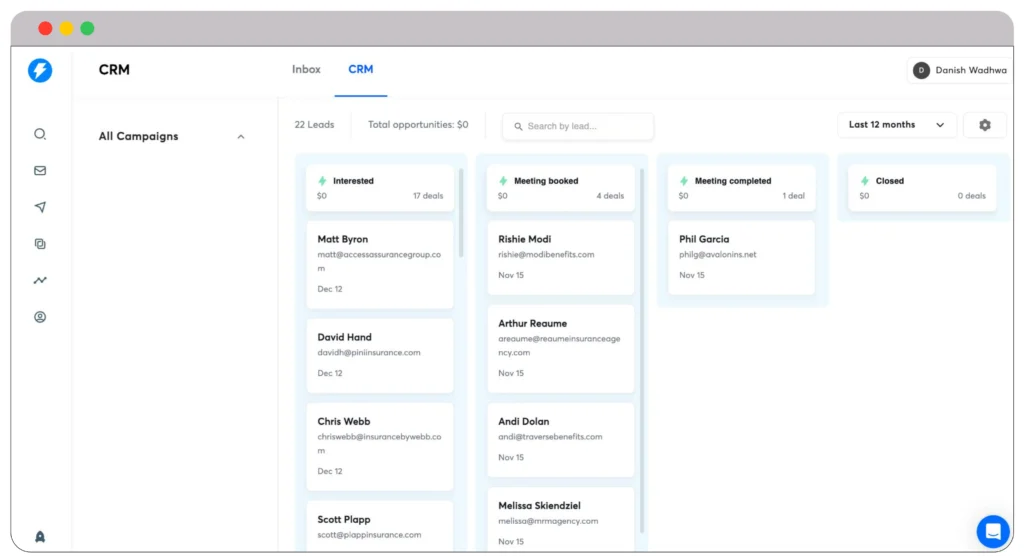Click email davidh@piniinsurance.com
1024x556 pixels.
click(369, 352)
